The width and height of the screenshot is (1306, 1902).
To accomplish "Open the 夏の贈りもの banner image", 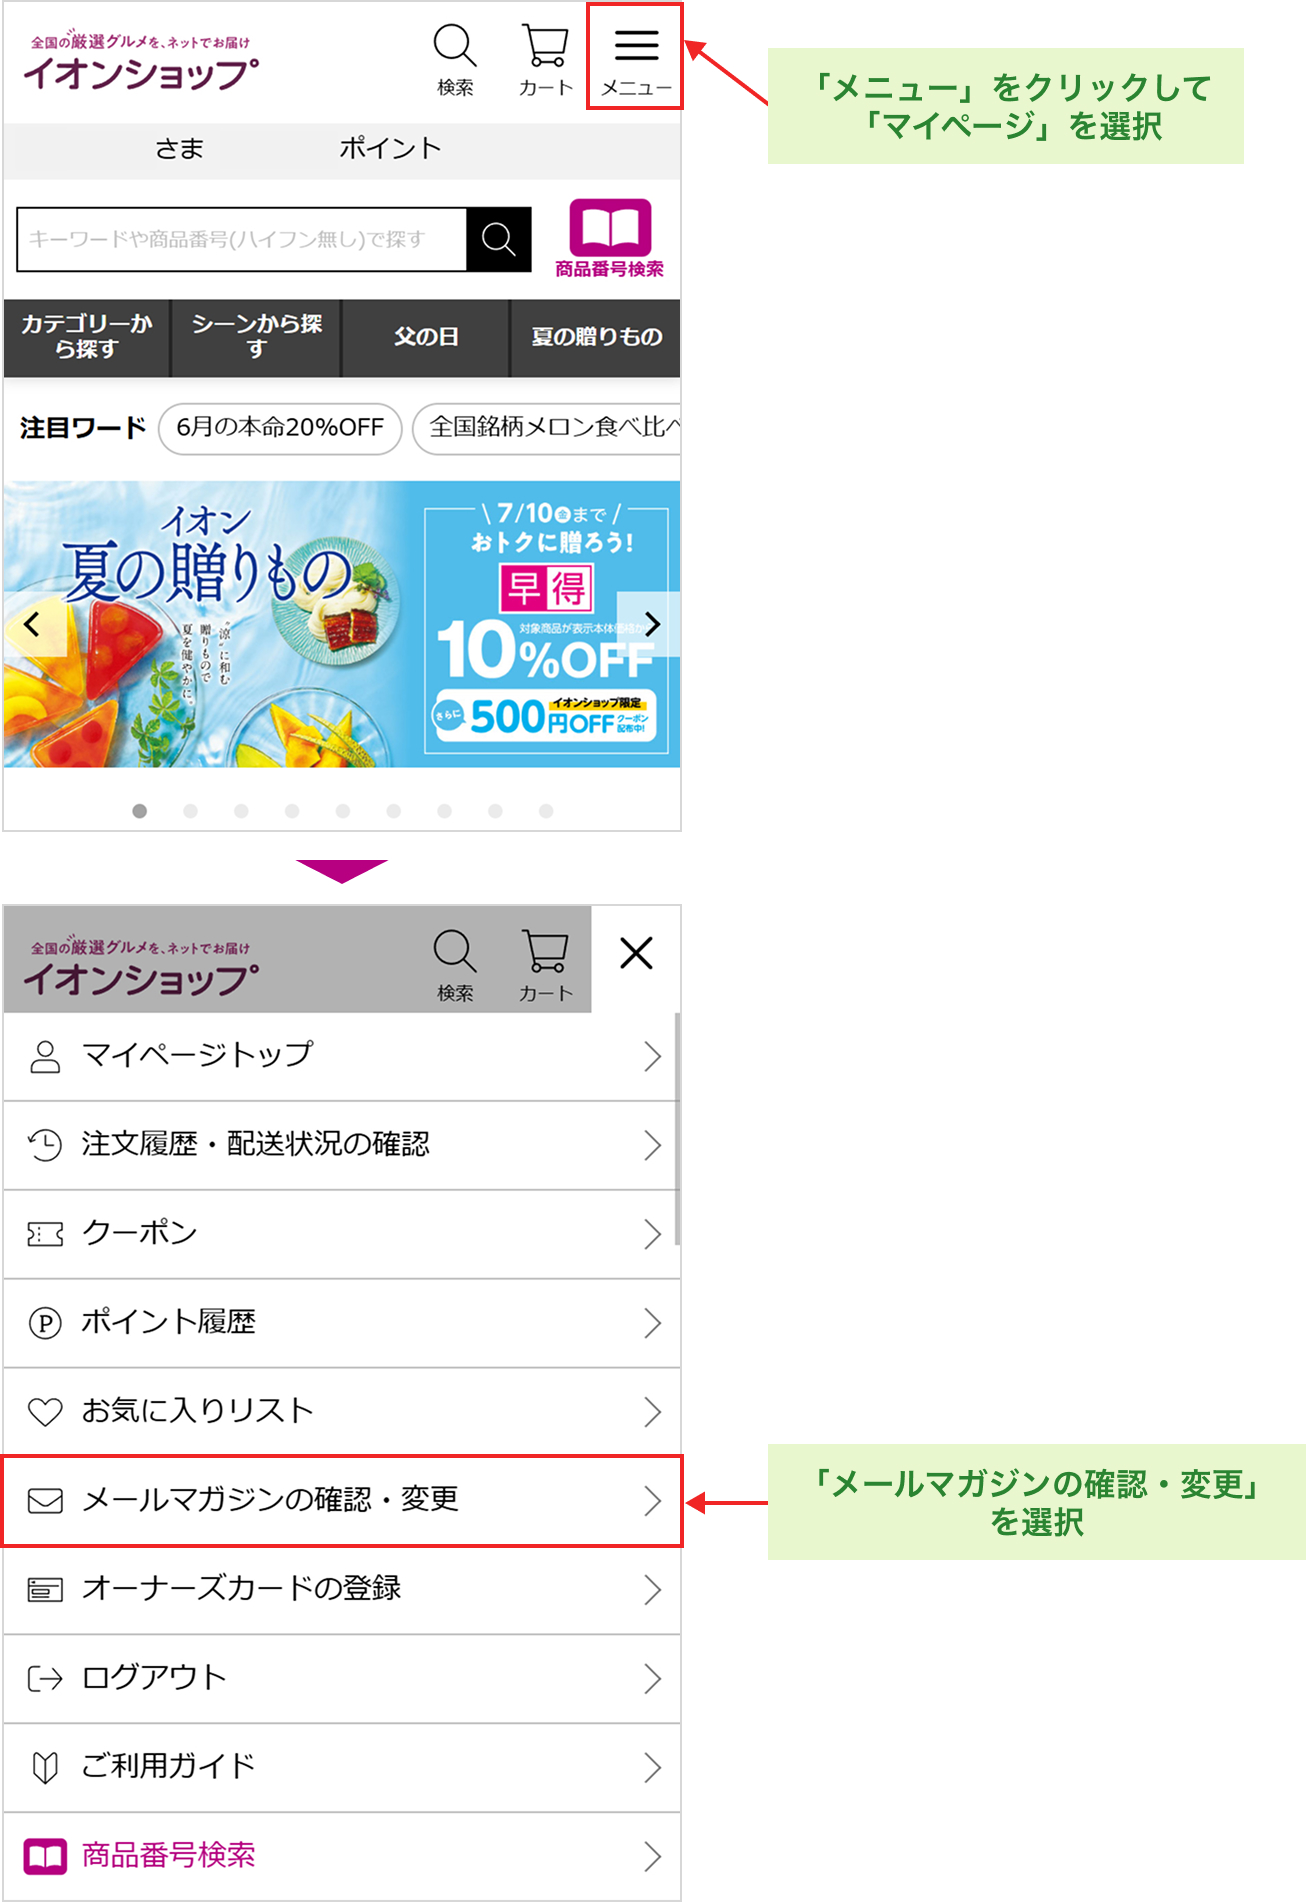I will coord(342,624).
